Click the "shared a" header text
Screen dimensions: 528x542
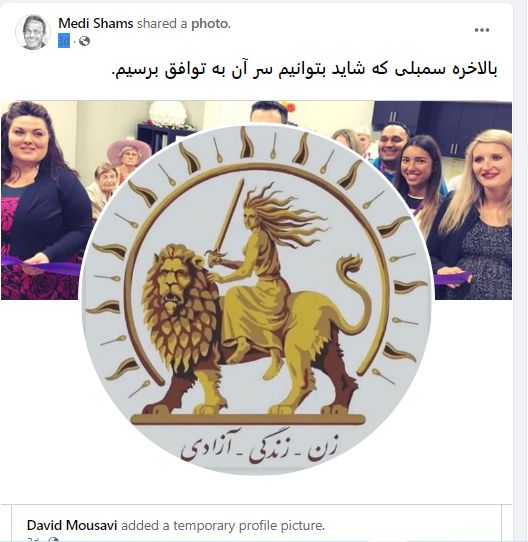click(x=162, y=24)
